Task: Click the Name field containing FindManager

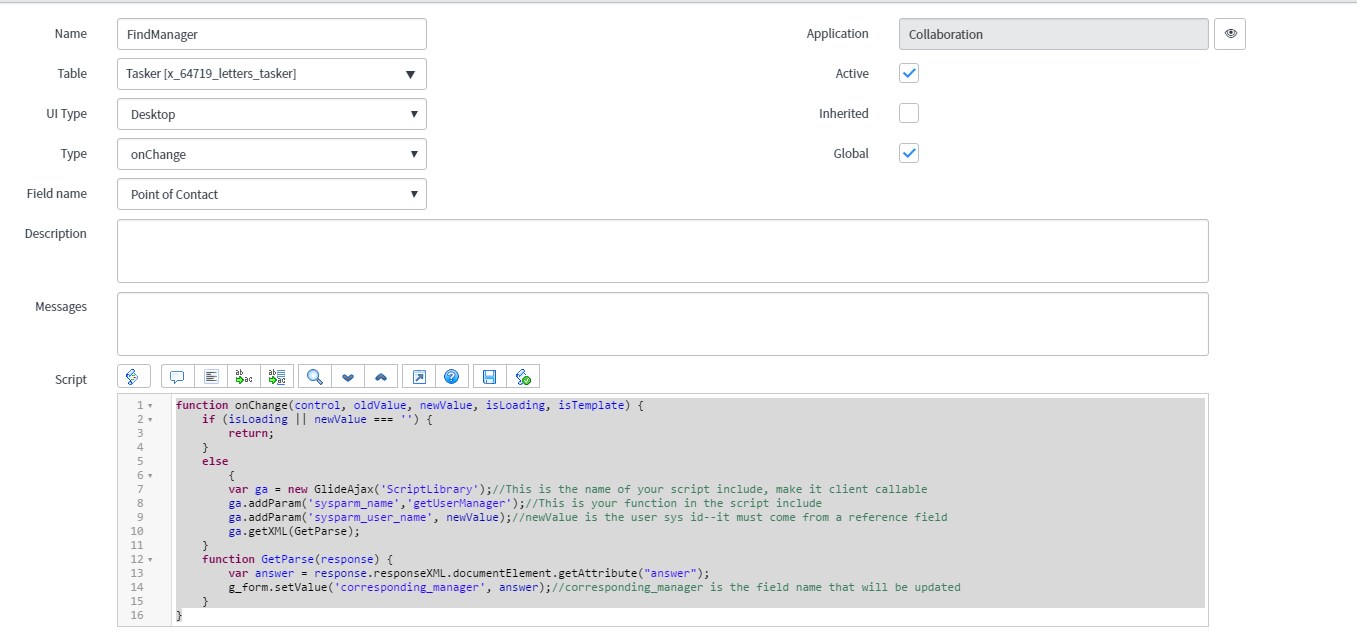Action: pyautogui.click(x=272, y=34)
